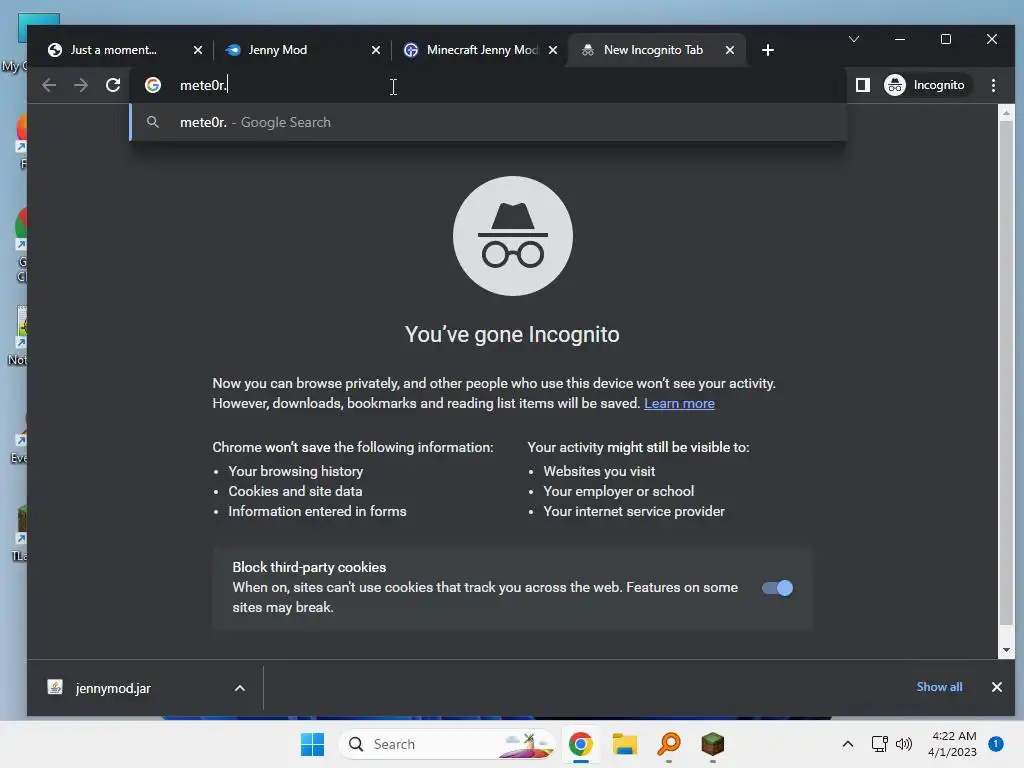Select the 'mete0r. - Google Search' suggestion
1024x768 pixels.
pos(488,122)
